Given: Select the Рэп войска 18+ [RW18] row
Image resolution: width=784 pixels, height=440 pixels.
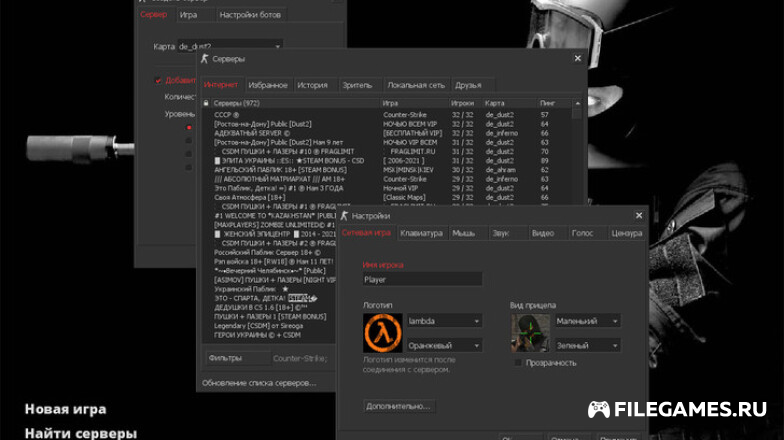Looking at the screenshot, I should click(x=269, y=262).
